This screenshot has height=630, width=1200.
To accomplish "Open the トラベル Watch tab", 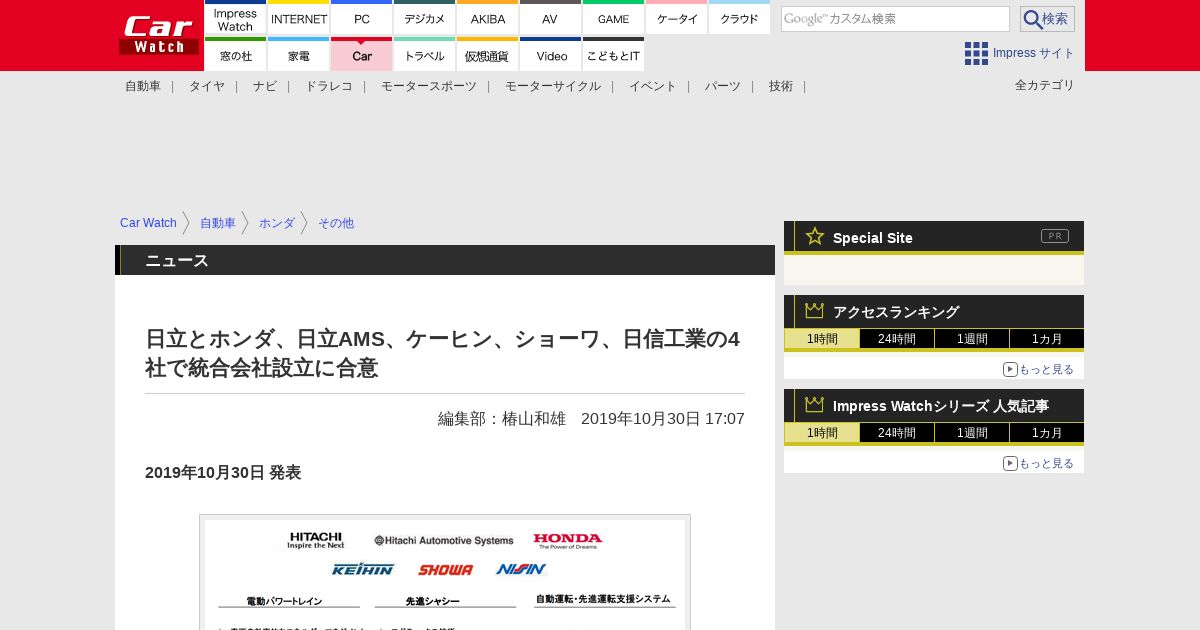I will (425, 54).
